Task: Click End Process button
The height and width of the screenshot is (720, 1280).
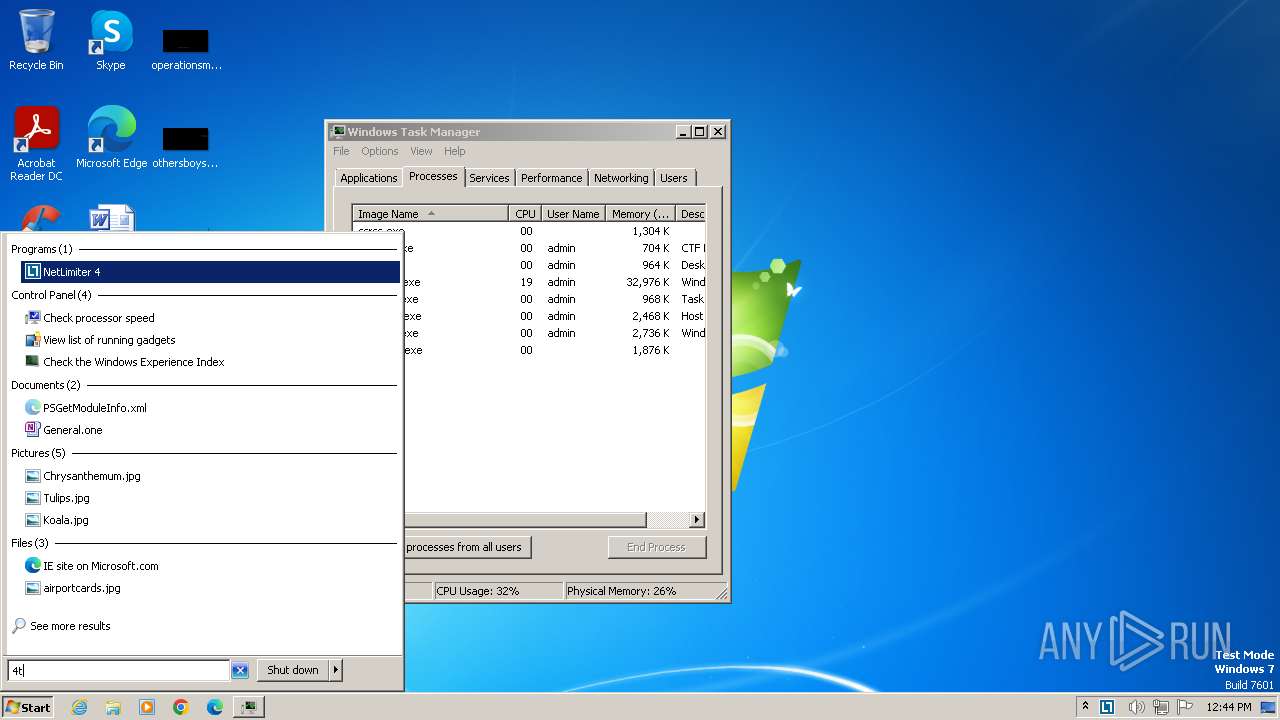Action: point(657,547)
